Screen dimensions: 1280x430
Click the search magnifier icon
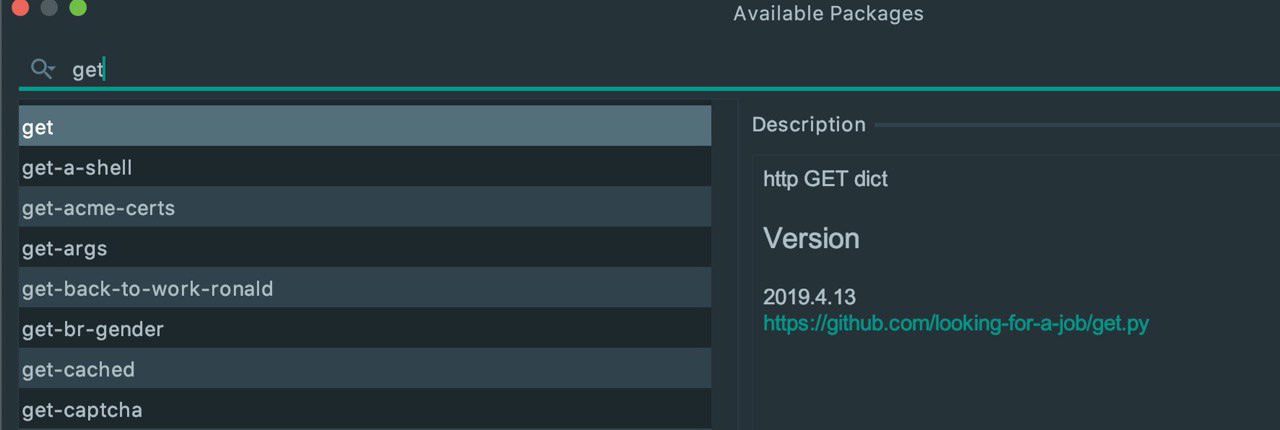(42, 69)
